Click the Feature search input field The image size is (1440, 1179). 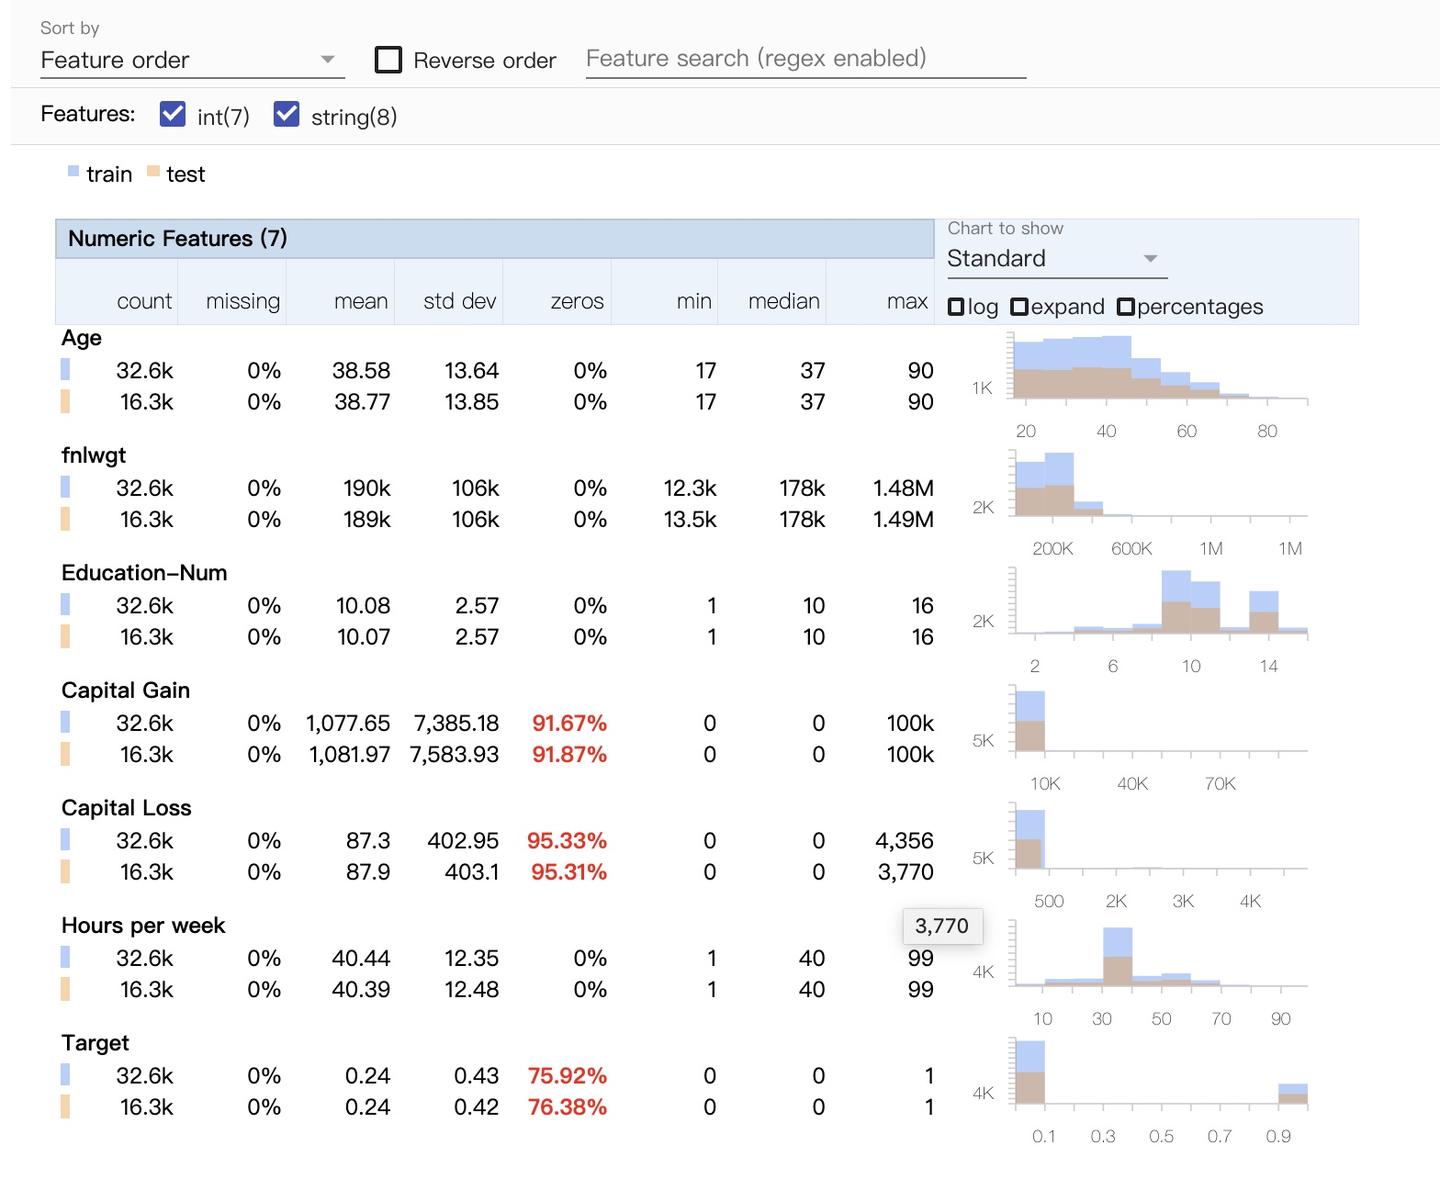coord(805,59)
